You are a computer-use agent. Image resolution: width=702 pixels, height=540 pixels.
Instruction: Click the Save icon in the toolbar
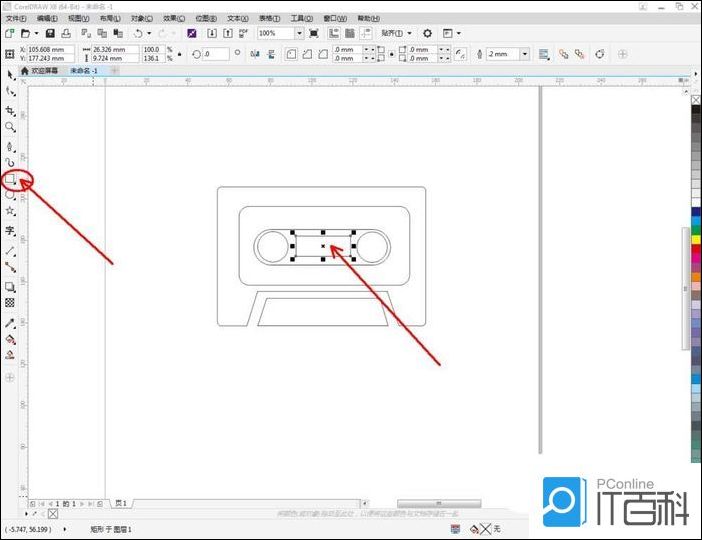point(49,33)
